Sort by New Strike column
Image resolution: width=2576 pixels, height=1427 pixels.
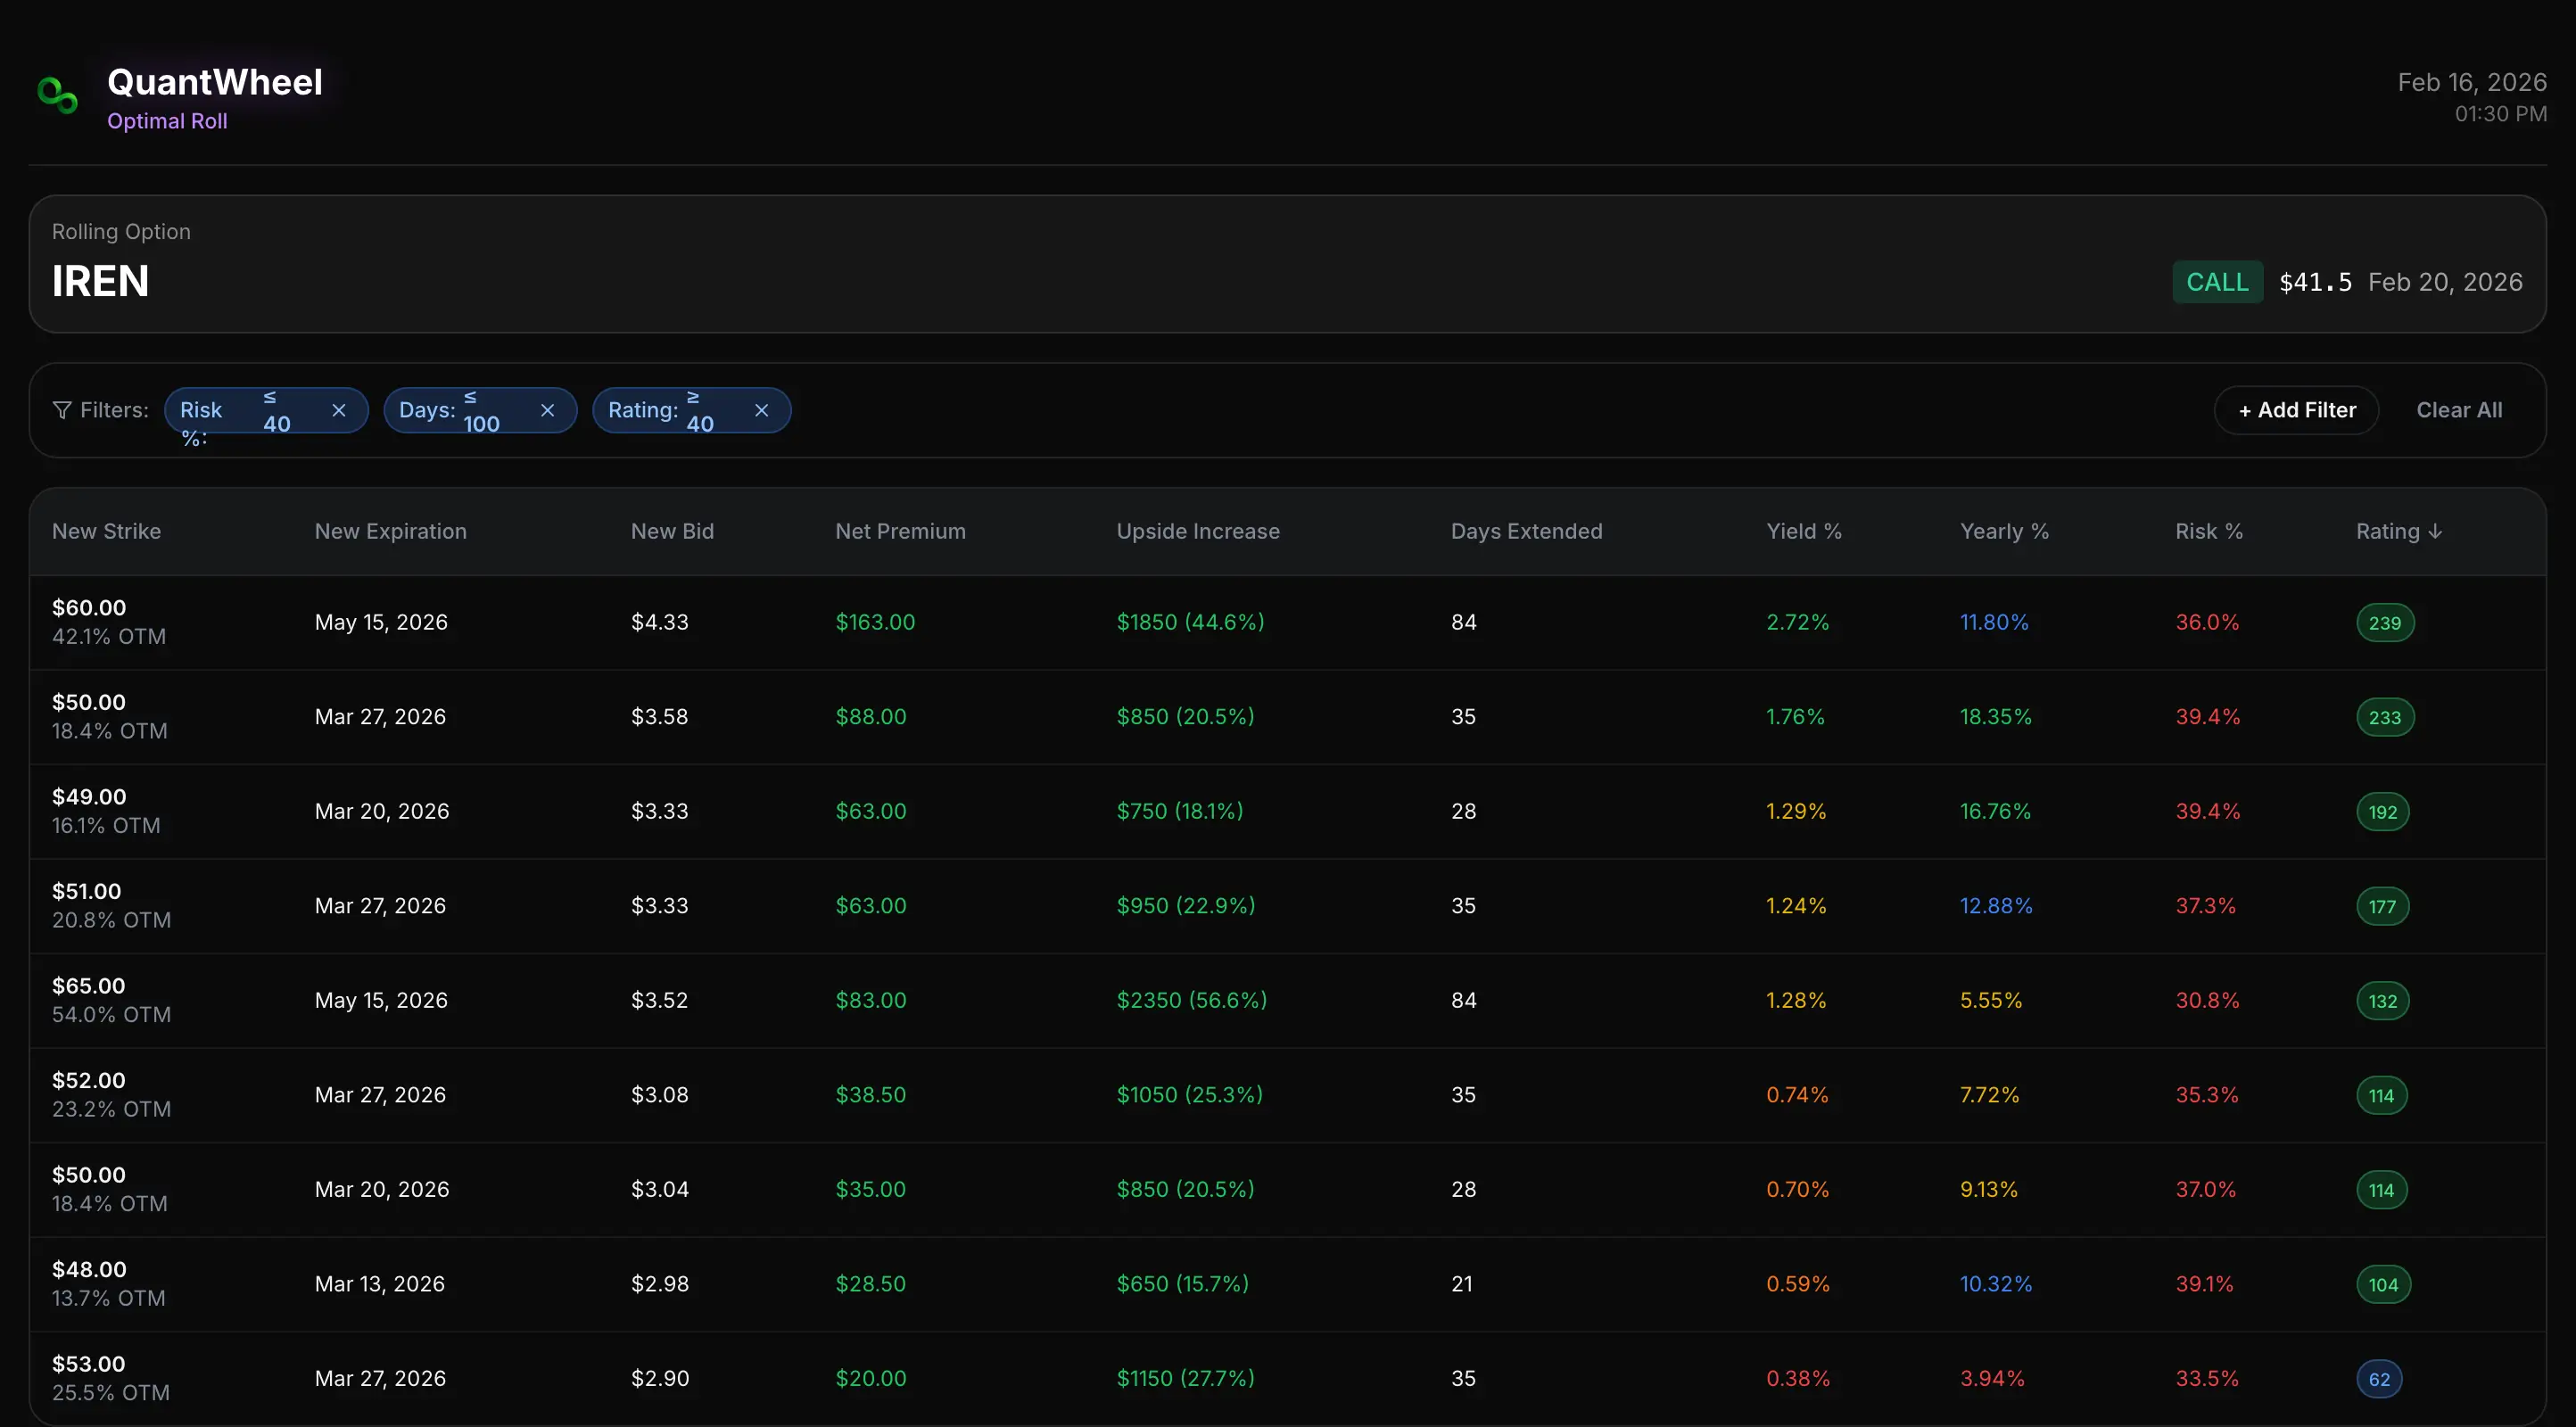pos(106,531)
